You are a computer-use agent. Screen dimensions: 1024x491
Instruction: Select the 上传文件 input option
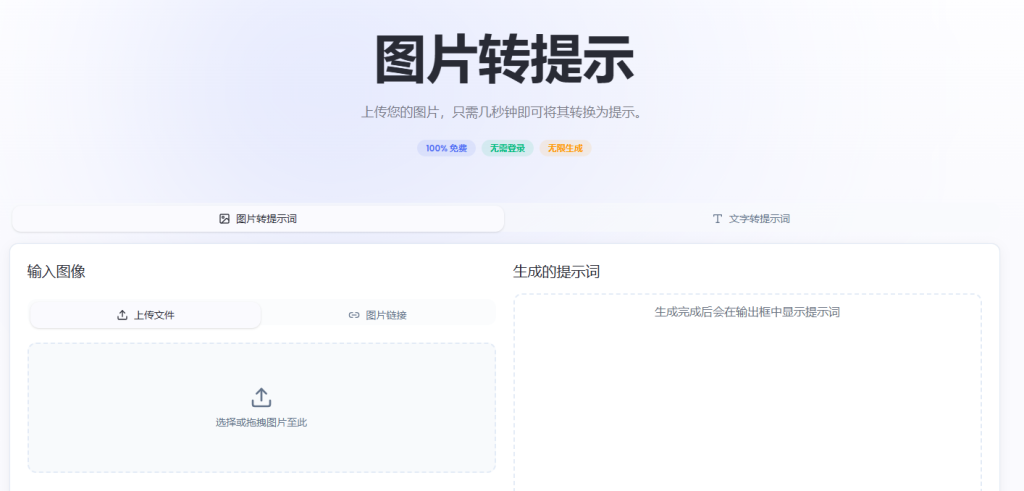[x=146, y=315]
